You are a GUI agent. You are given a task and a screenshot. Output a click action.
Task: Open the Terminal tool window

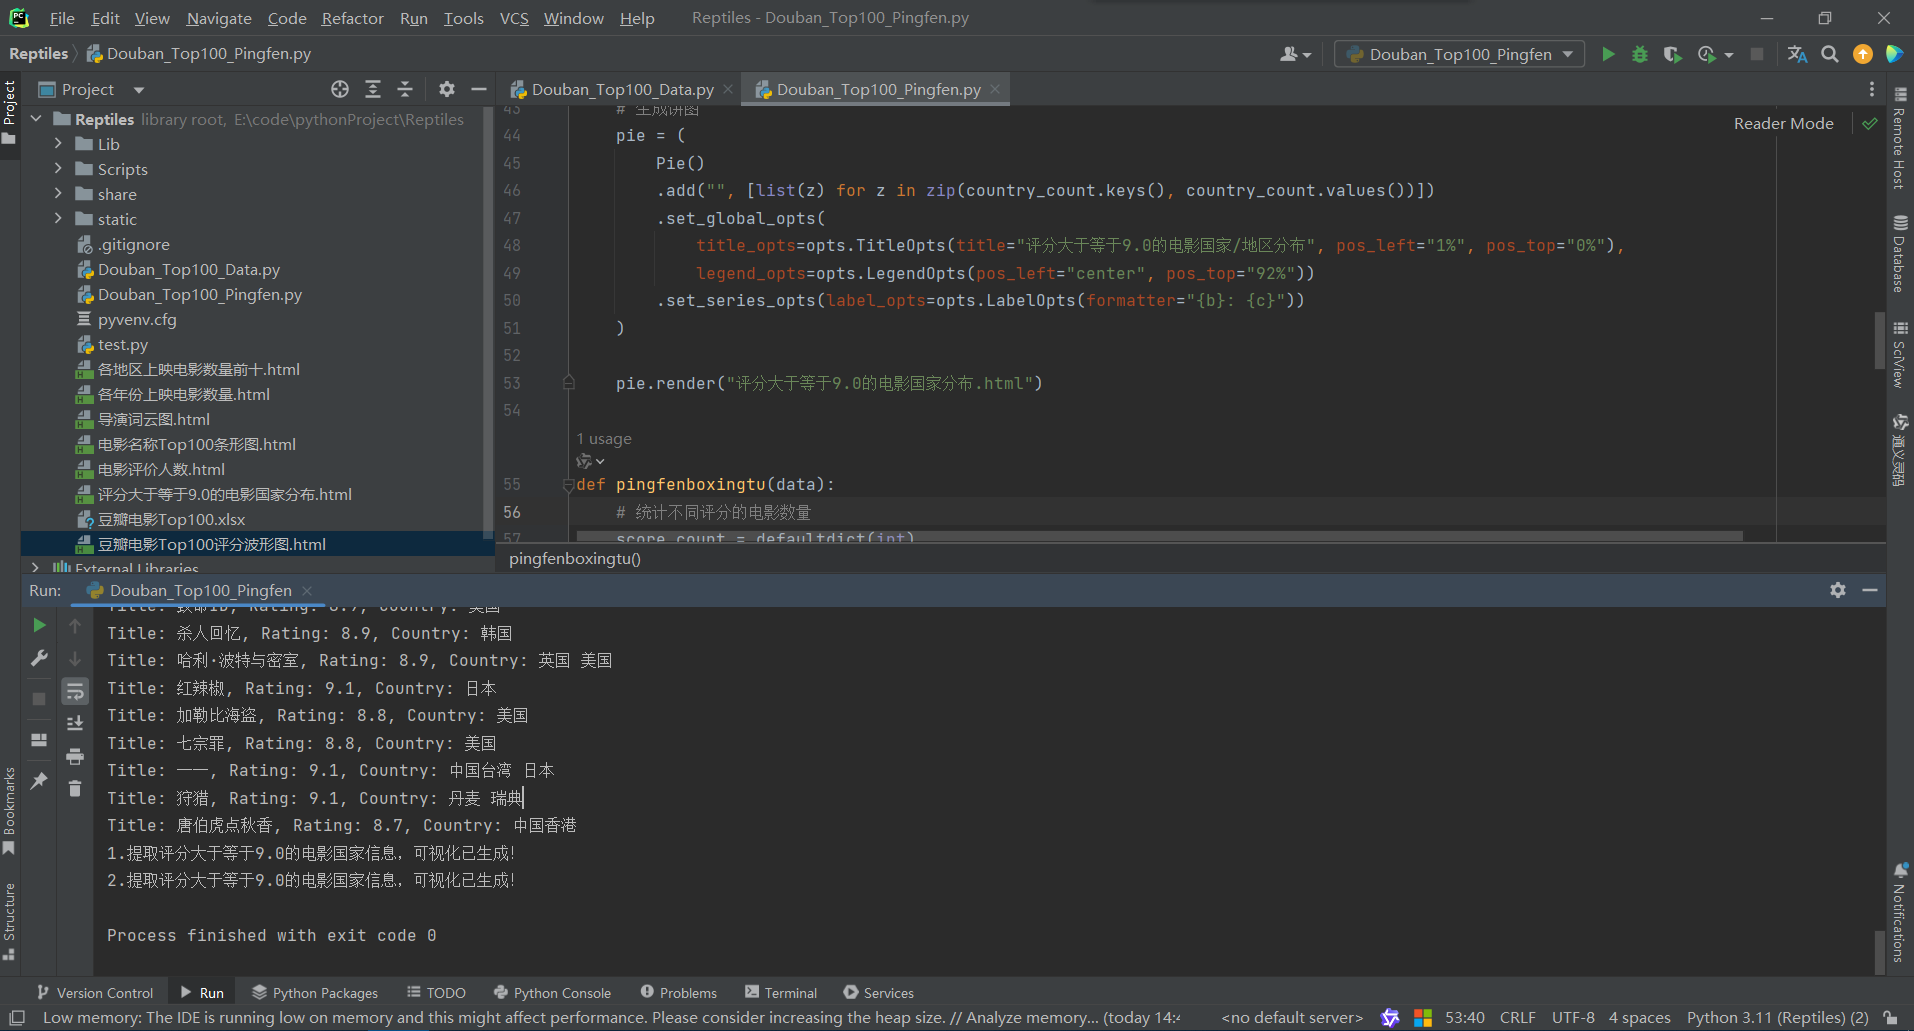[x=781, y=992]
